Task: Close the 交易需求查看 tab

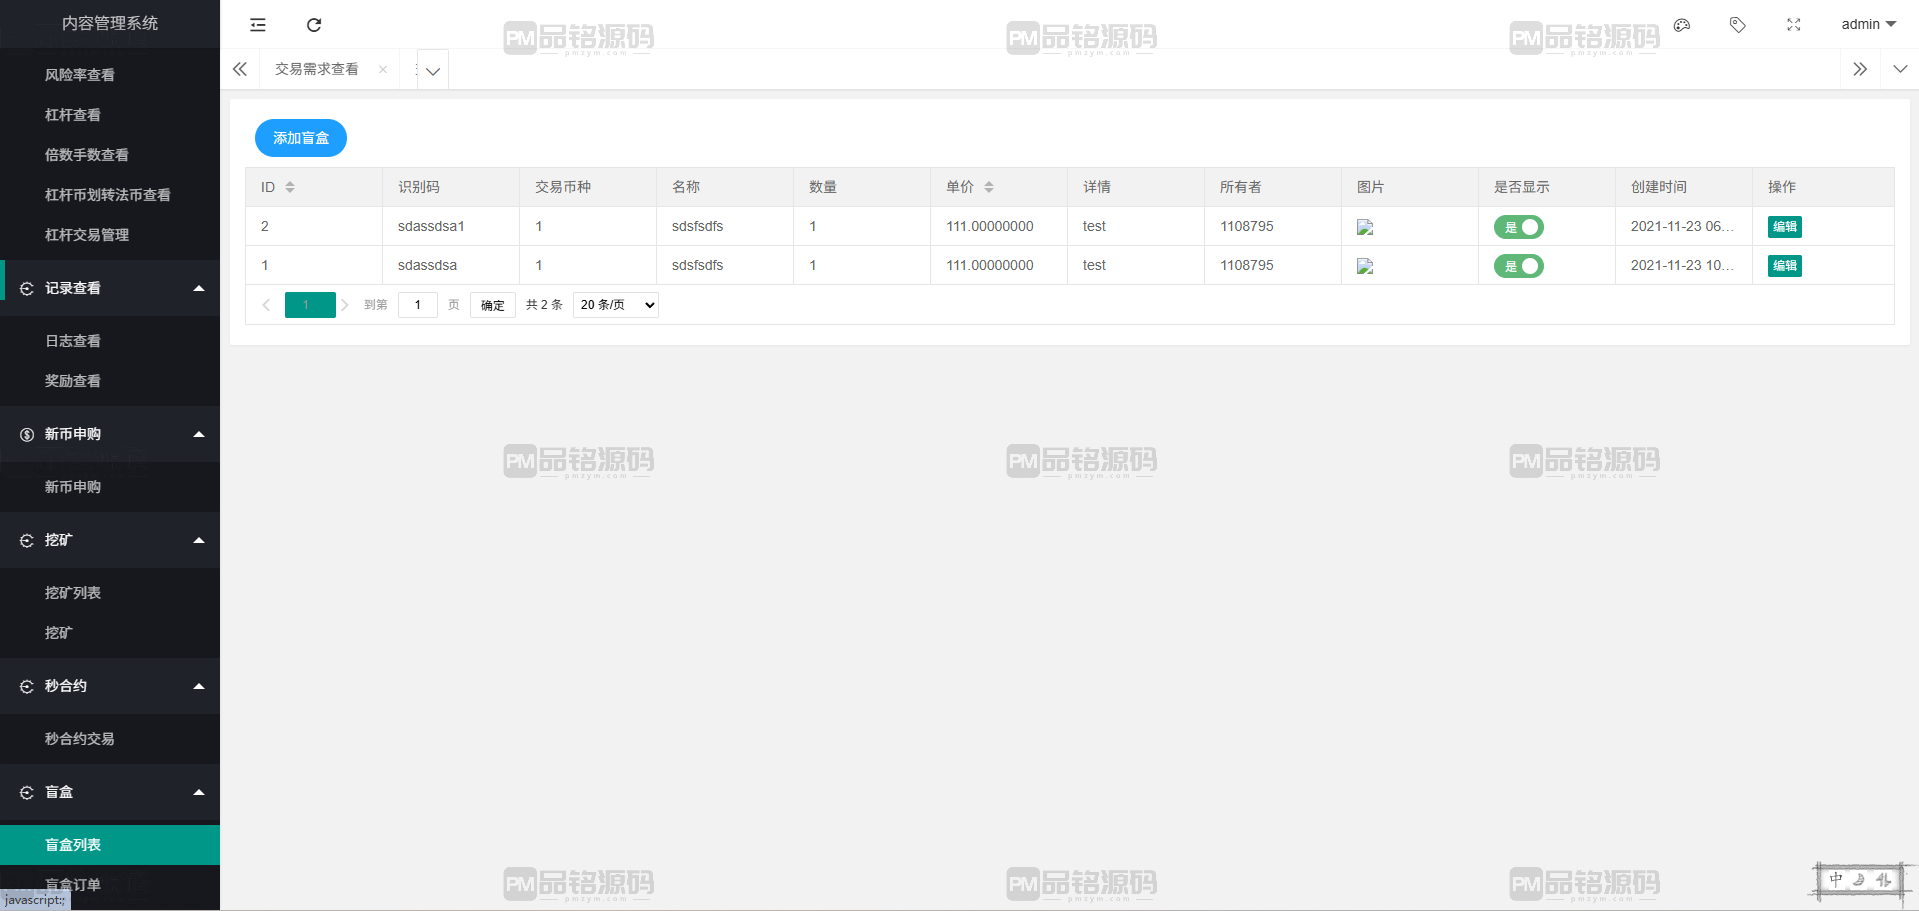Action: tap(383, 70)
